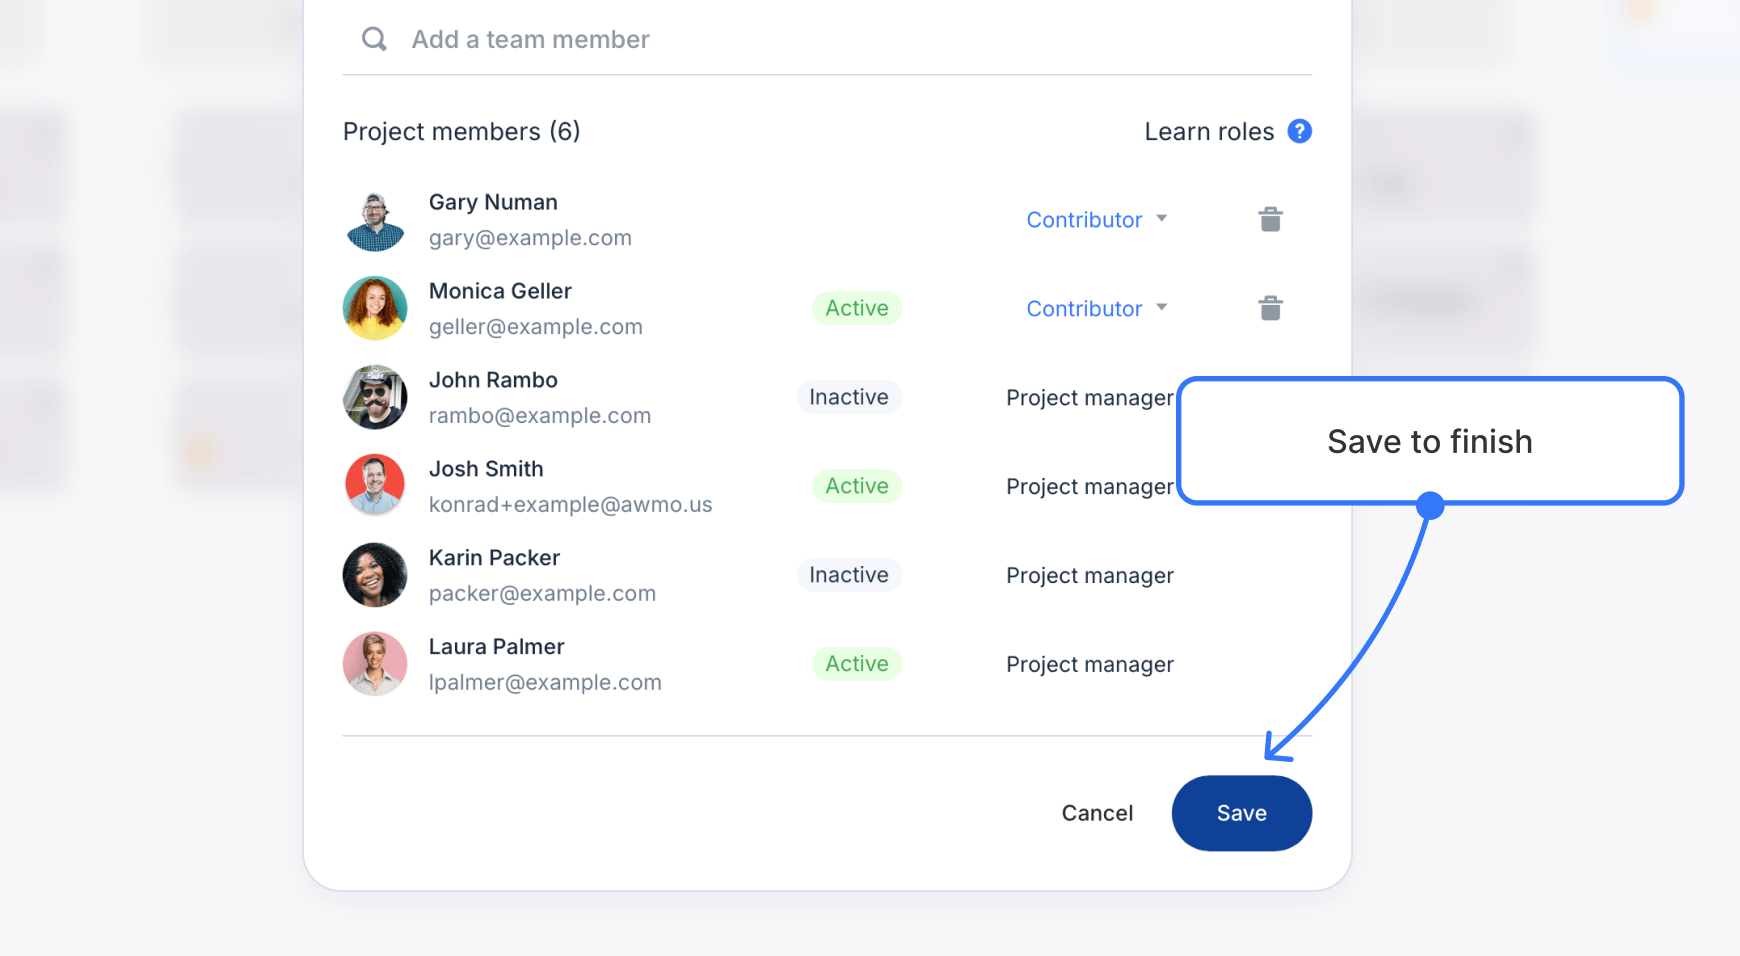Click Laura Palmer's Project manager label

[x=1089, y=664]
